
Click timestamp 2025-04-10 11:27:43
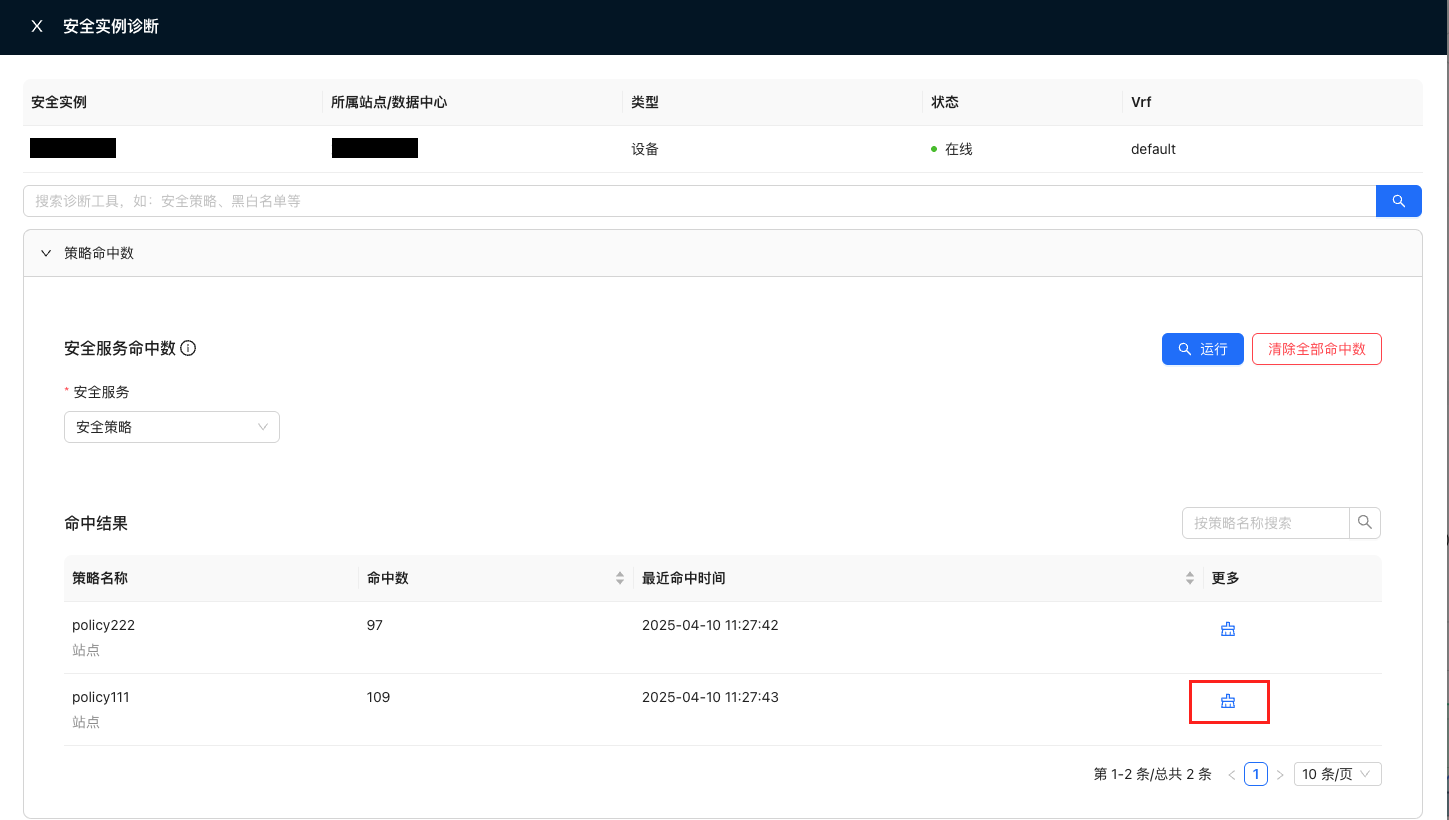pos(710,697)
